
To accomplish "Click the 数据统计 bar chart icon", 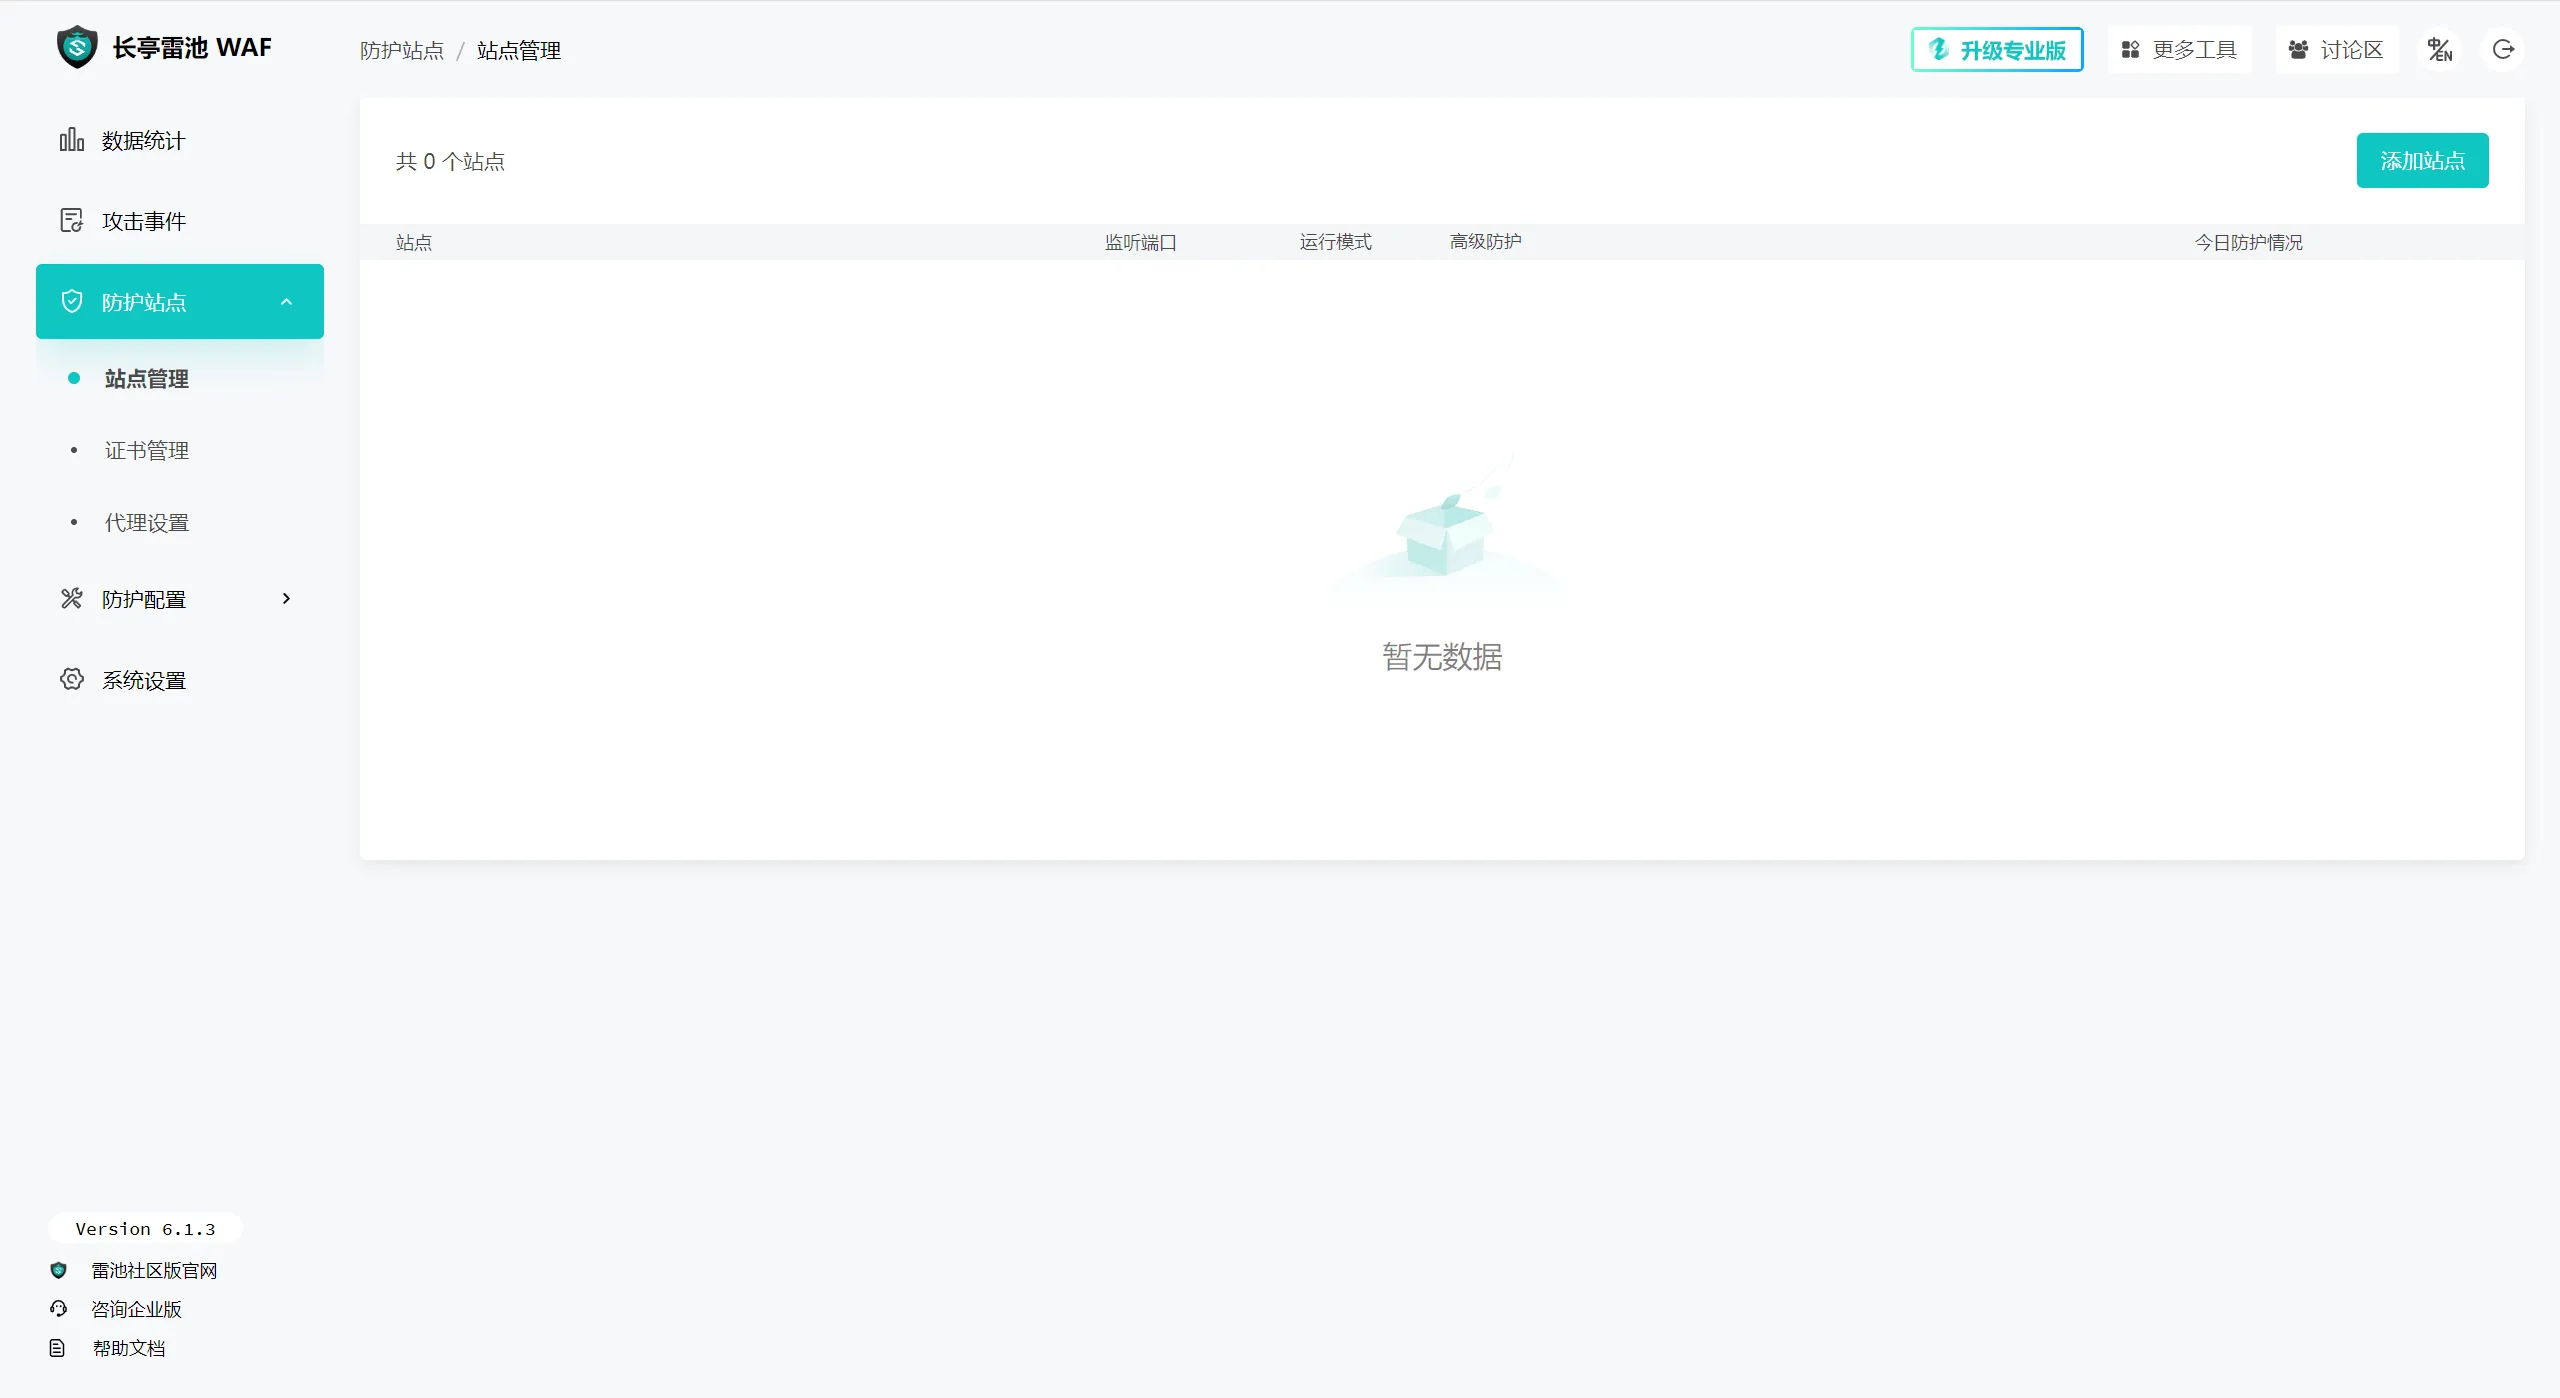I will point(71,140).
